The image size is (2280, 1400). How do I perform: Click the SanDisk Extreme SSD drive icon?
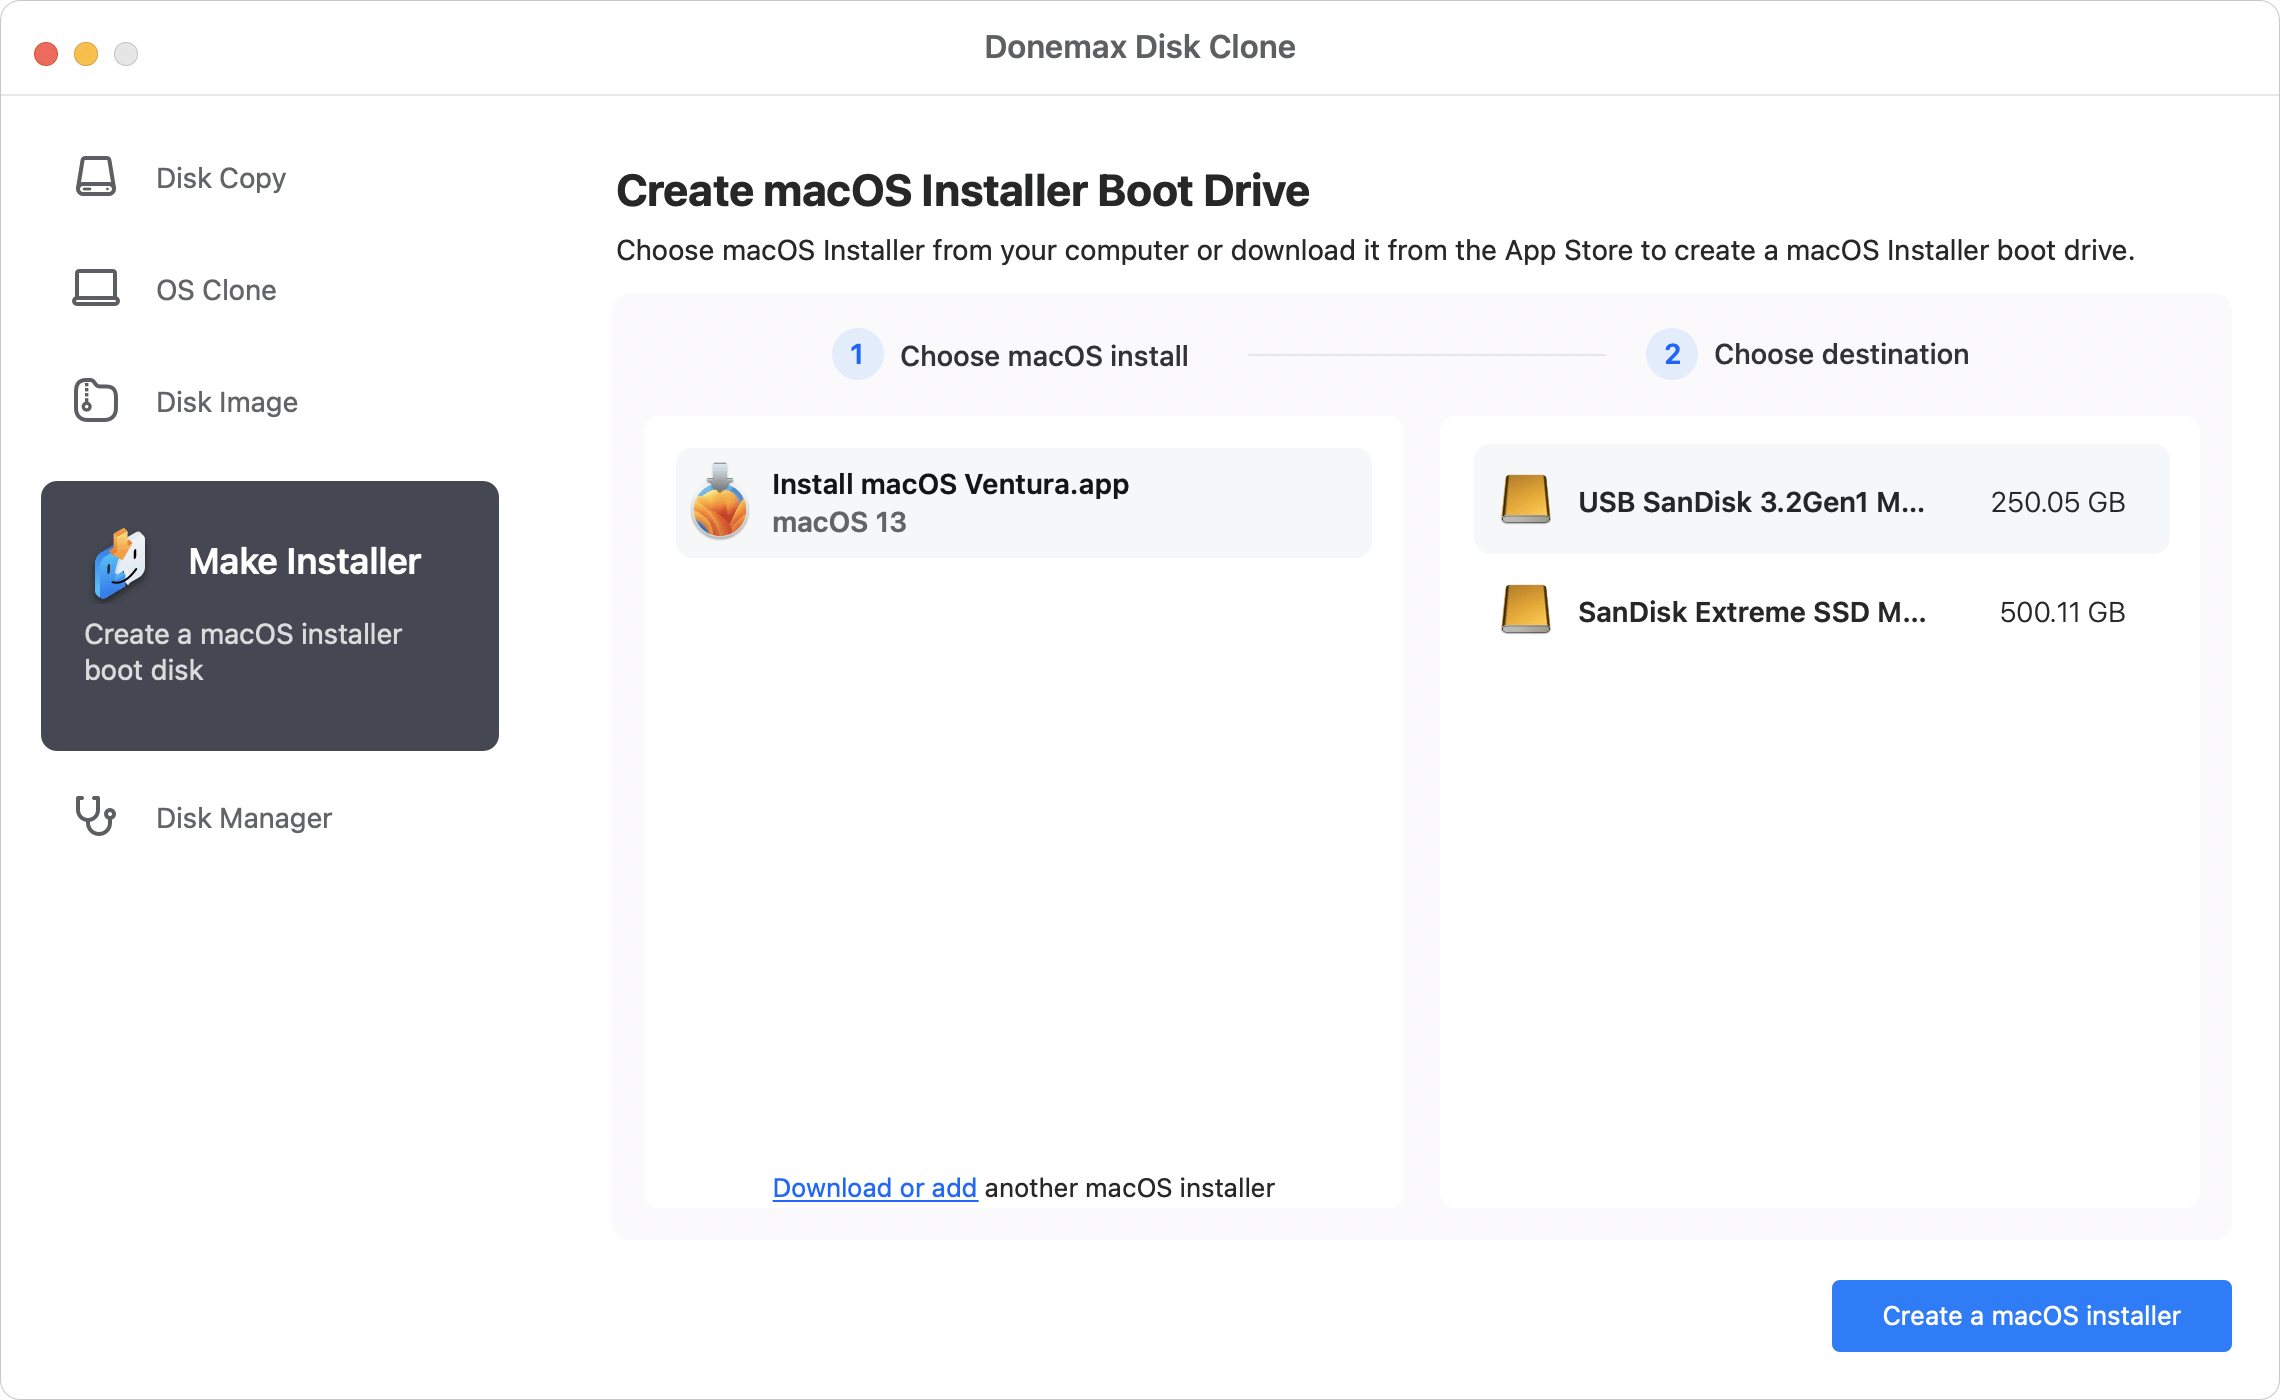(1524, 611)
